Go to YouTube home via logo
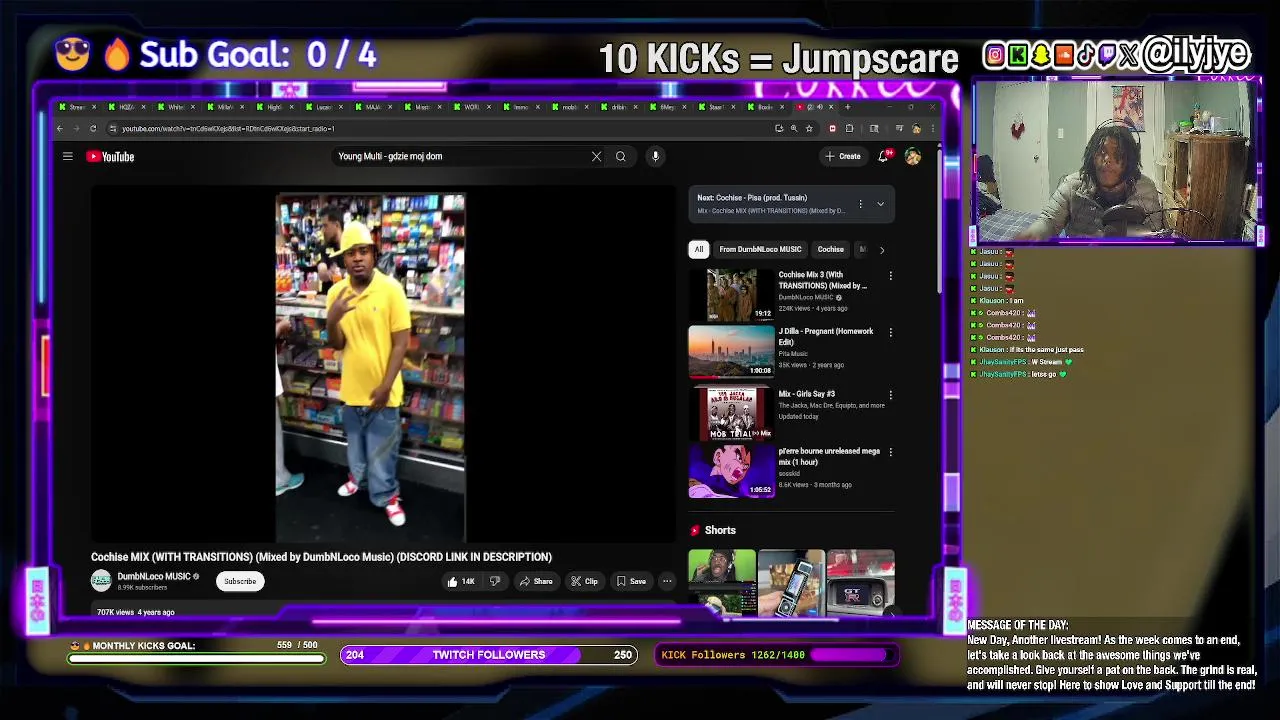1280x720 pixels. (110, 156)
